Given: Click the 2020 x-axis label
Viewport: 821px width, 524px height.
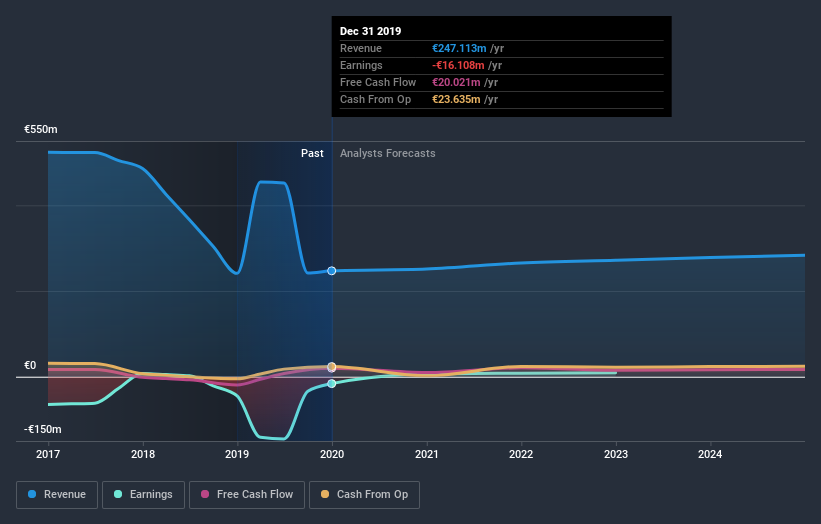Looking at the screenshot, I should (x=332, y=454).
